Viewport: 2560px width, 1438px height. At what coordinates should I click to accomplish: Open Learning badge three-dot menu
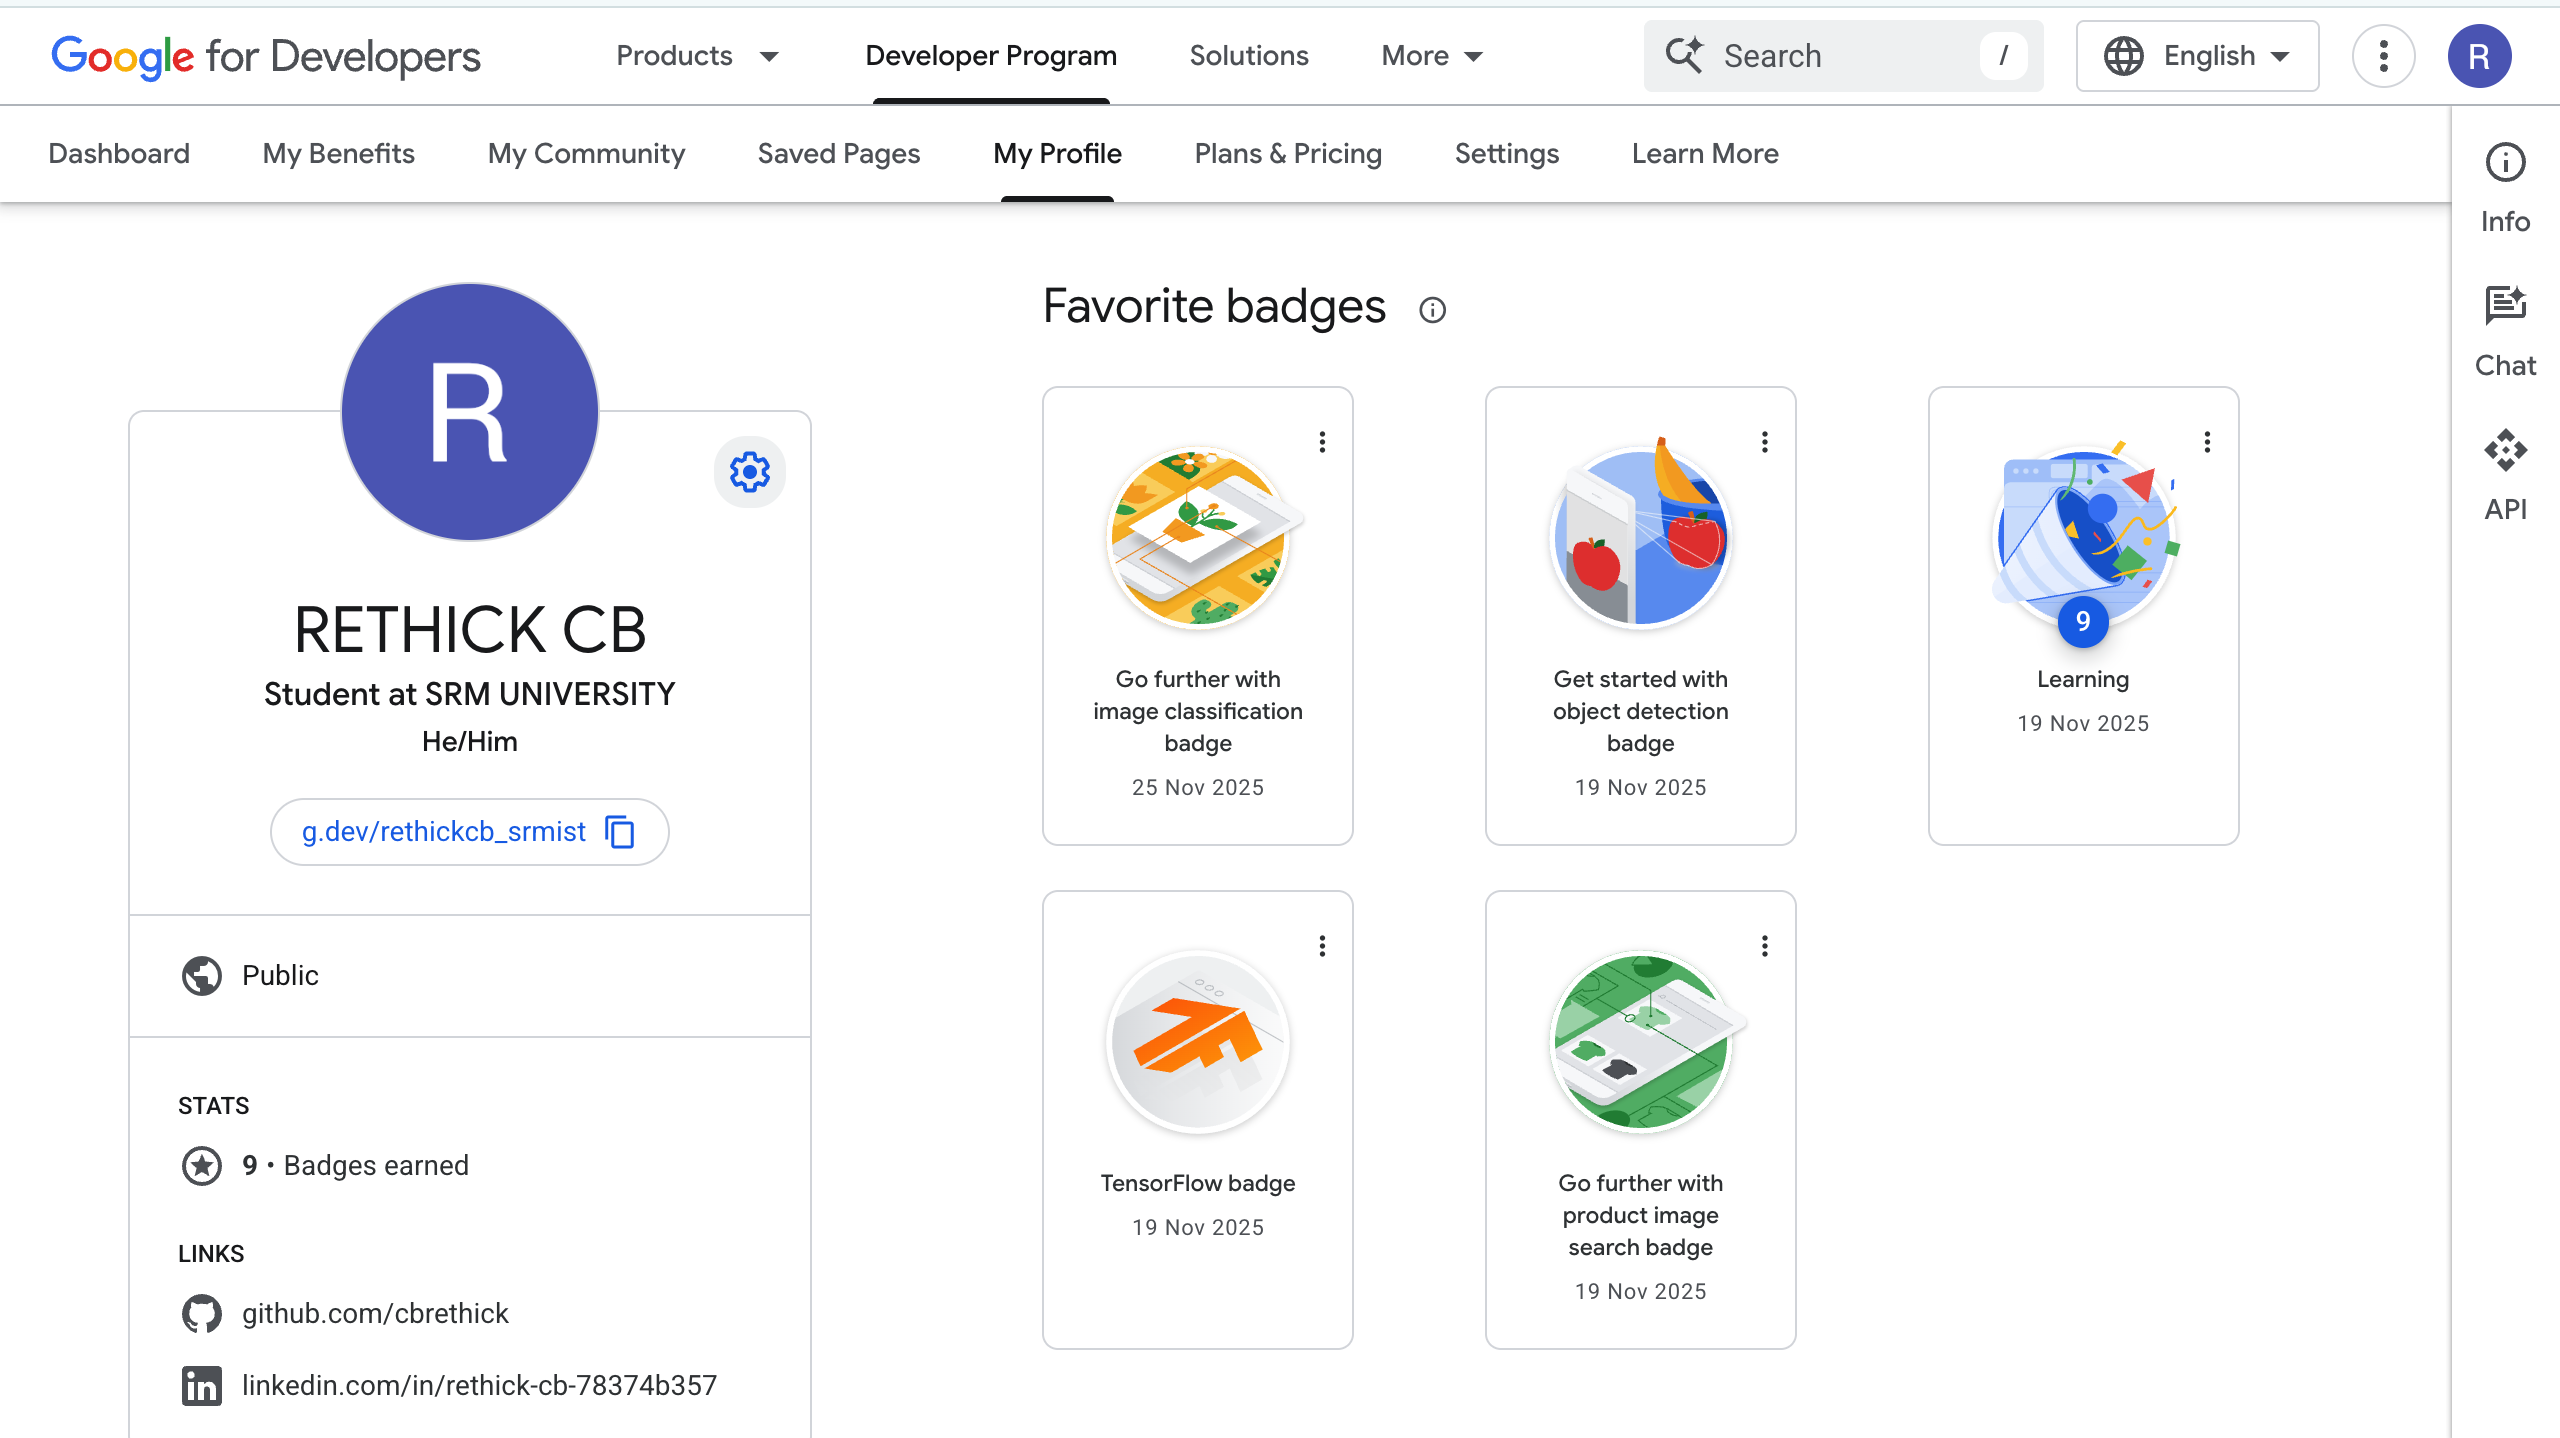coord(2207,442)
